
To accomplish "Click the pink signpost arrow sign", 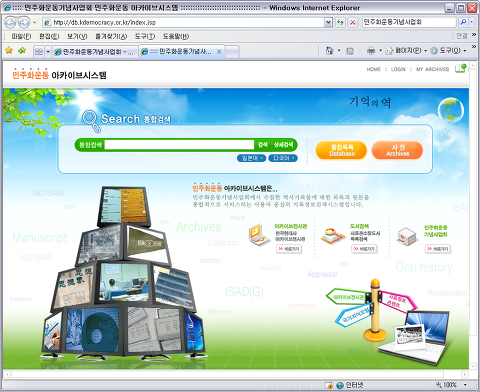I will coord(399,301).
